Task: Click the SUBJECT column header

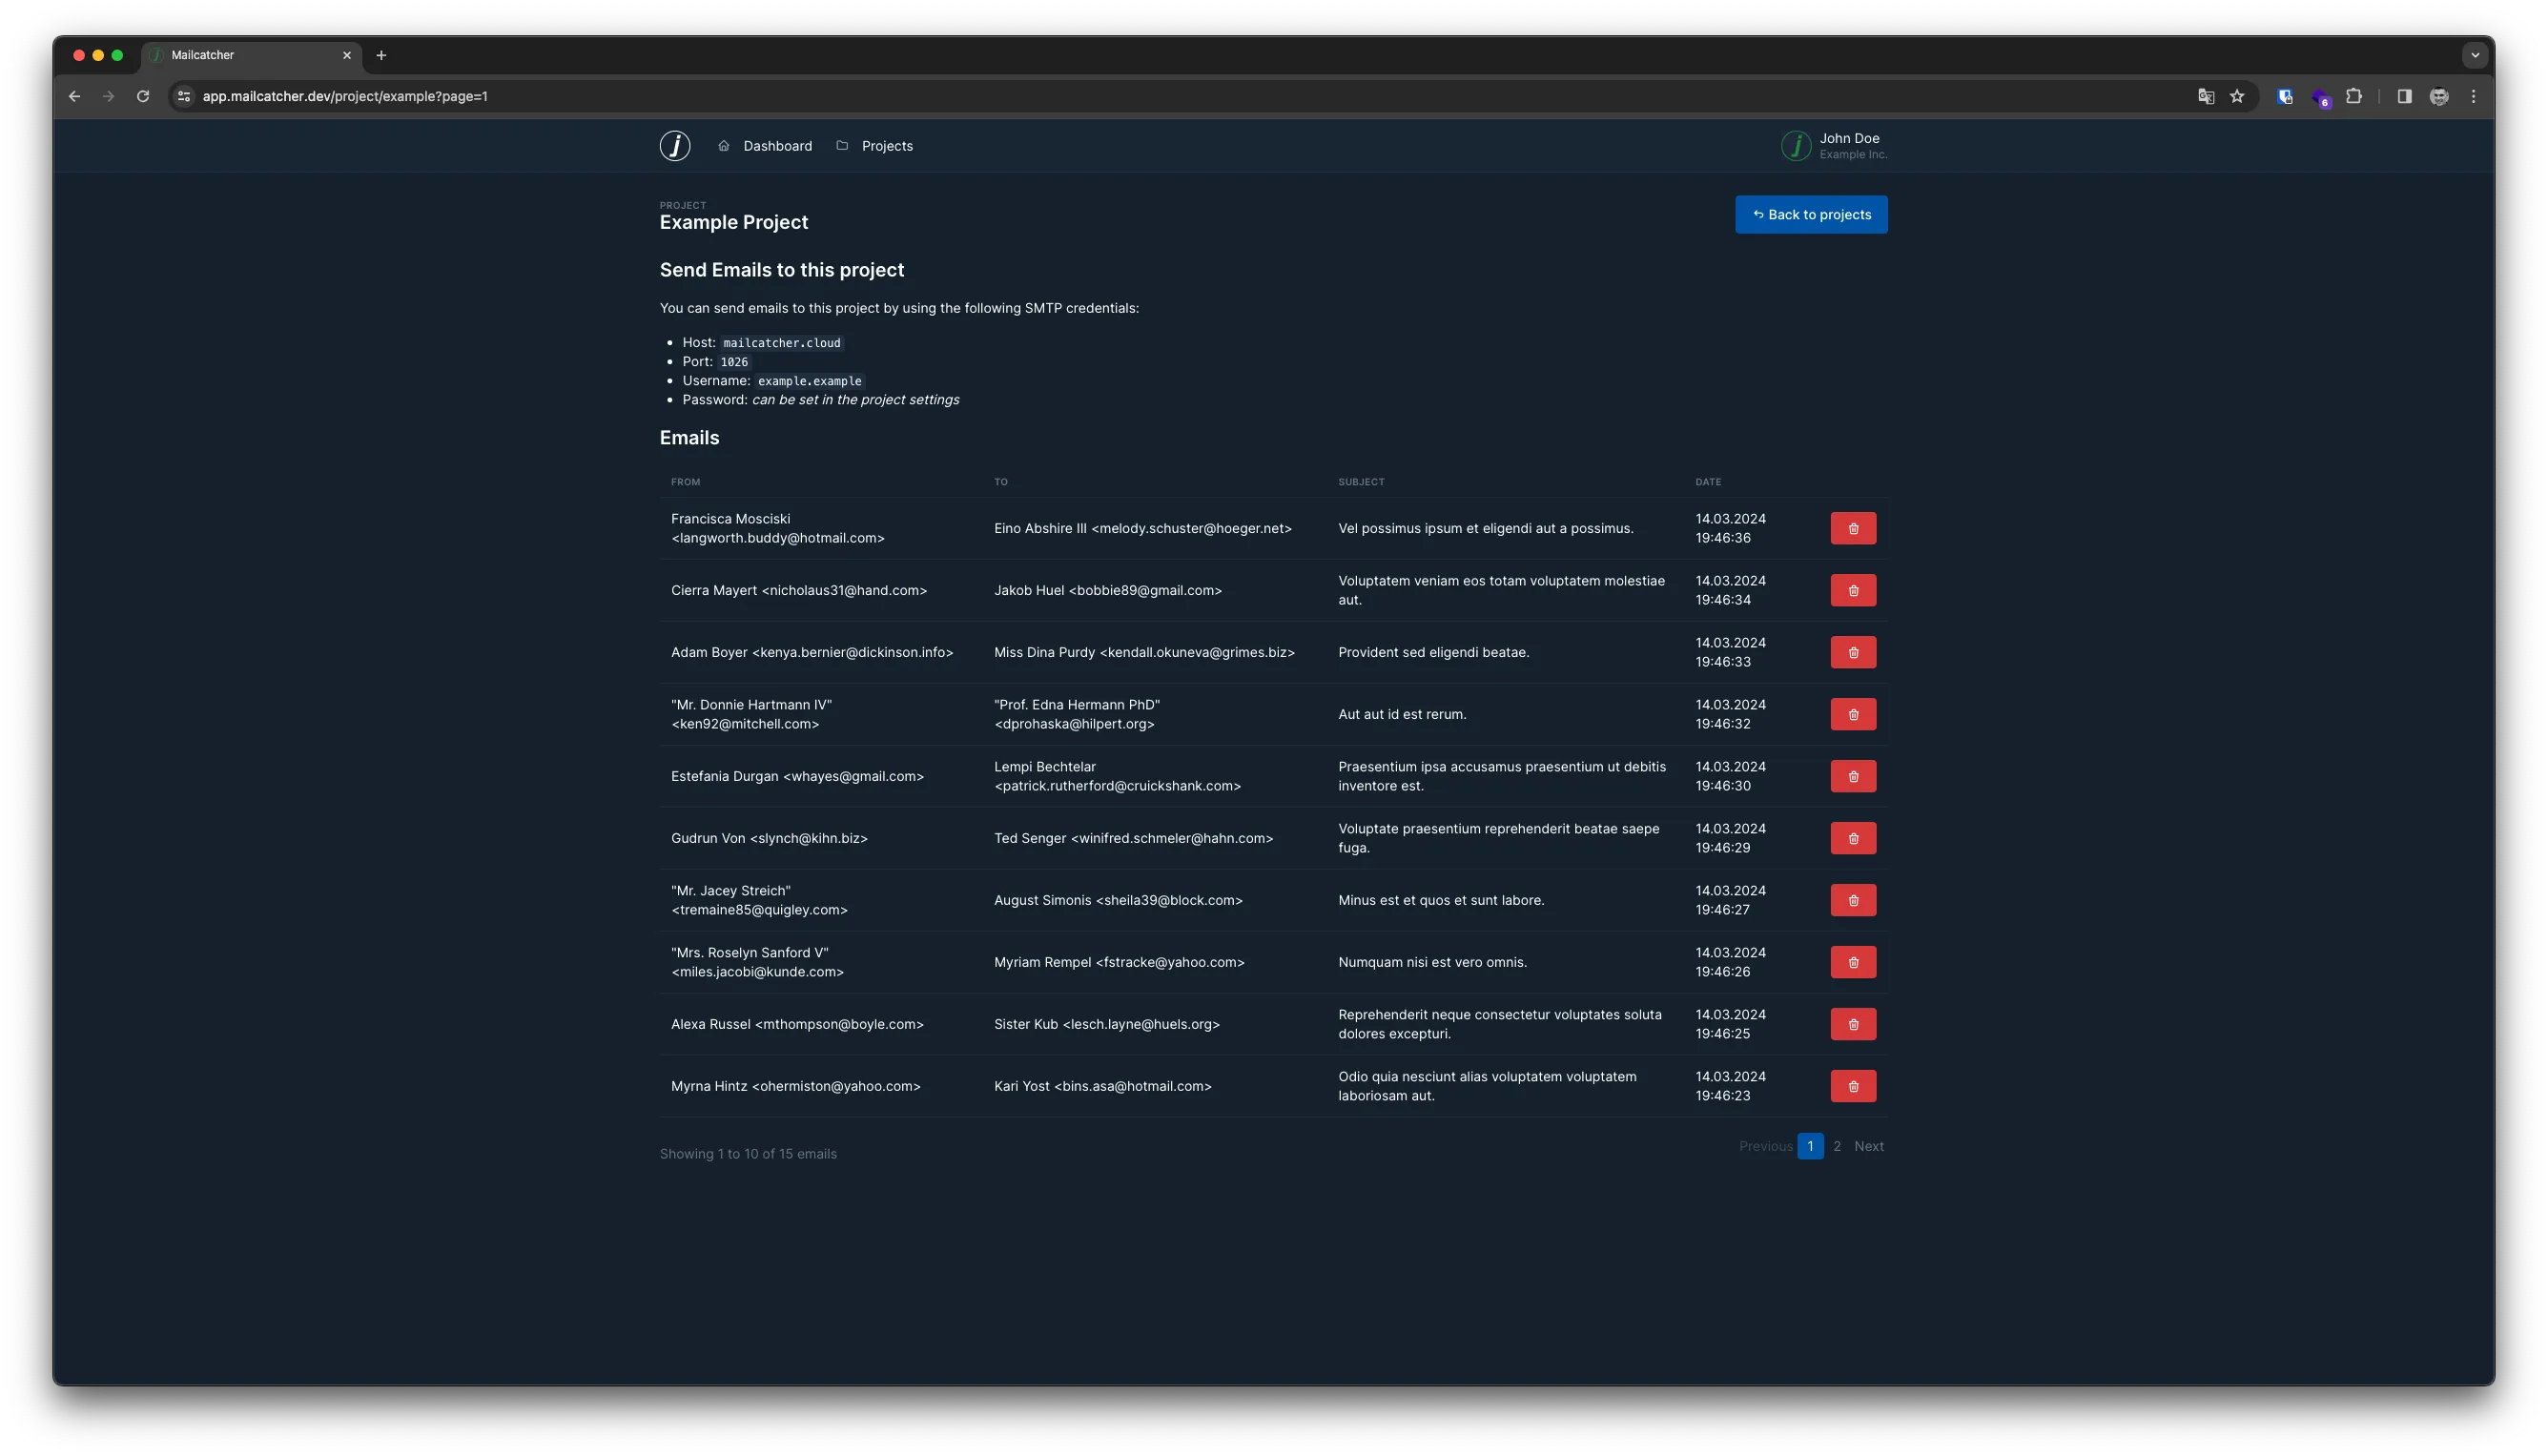Action: (1361, 482)
